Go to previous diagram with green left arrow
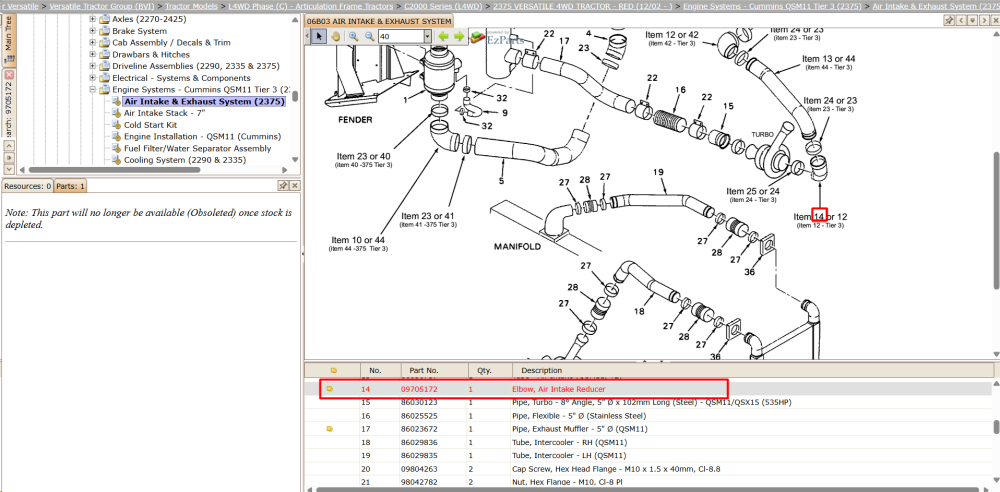 (443, 36)
